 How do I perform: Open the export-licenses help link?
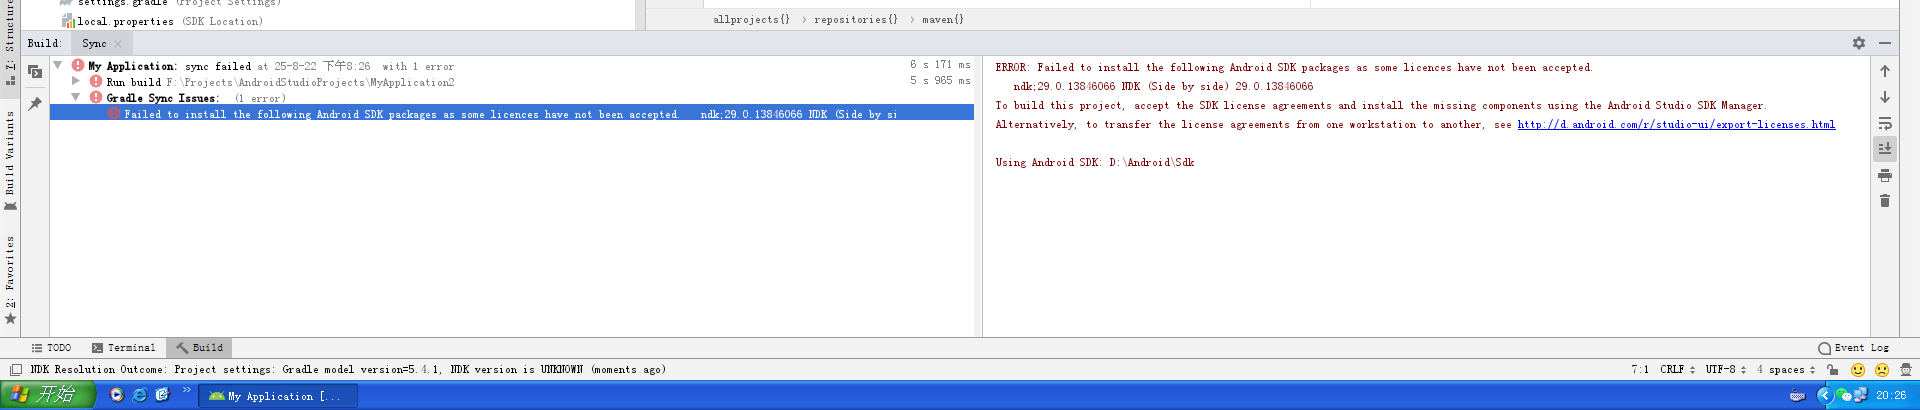[1676, 125]
